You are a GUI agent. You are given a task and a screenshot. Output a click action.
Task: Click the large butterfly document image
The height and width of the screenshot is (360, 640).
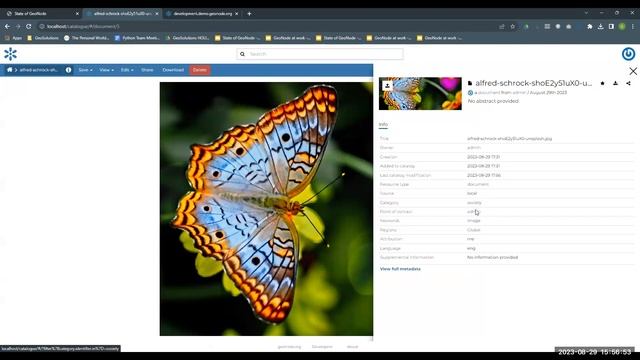pyautogui.click(x=266, y=209)
